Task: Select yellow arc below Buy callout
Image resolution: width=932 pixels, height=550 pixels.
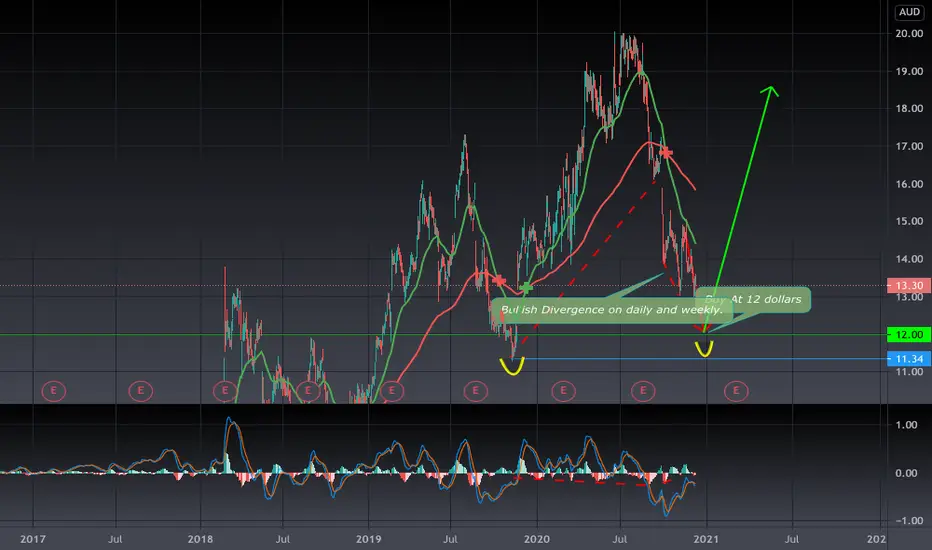Action: 704,348
